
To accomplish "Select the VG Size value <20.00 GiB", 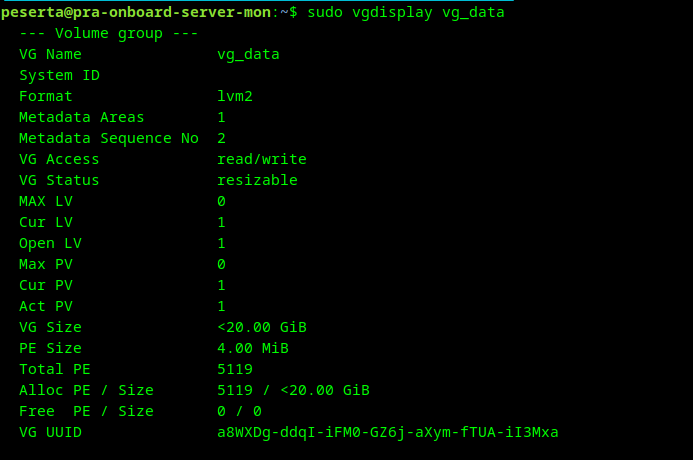I will point(262,327).
